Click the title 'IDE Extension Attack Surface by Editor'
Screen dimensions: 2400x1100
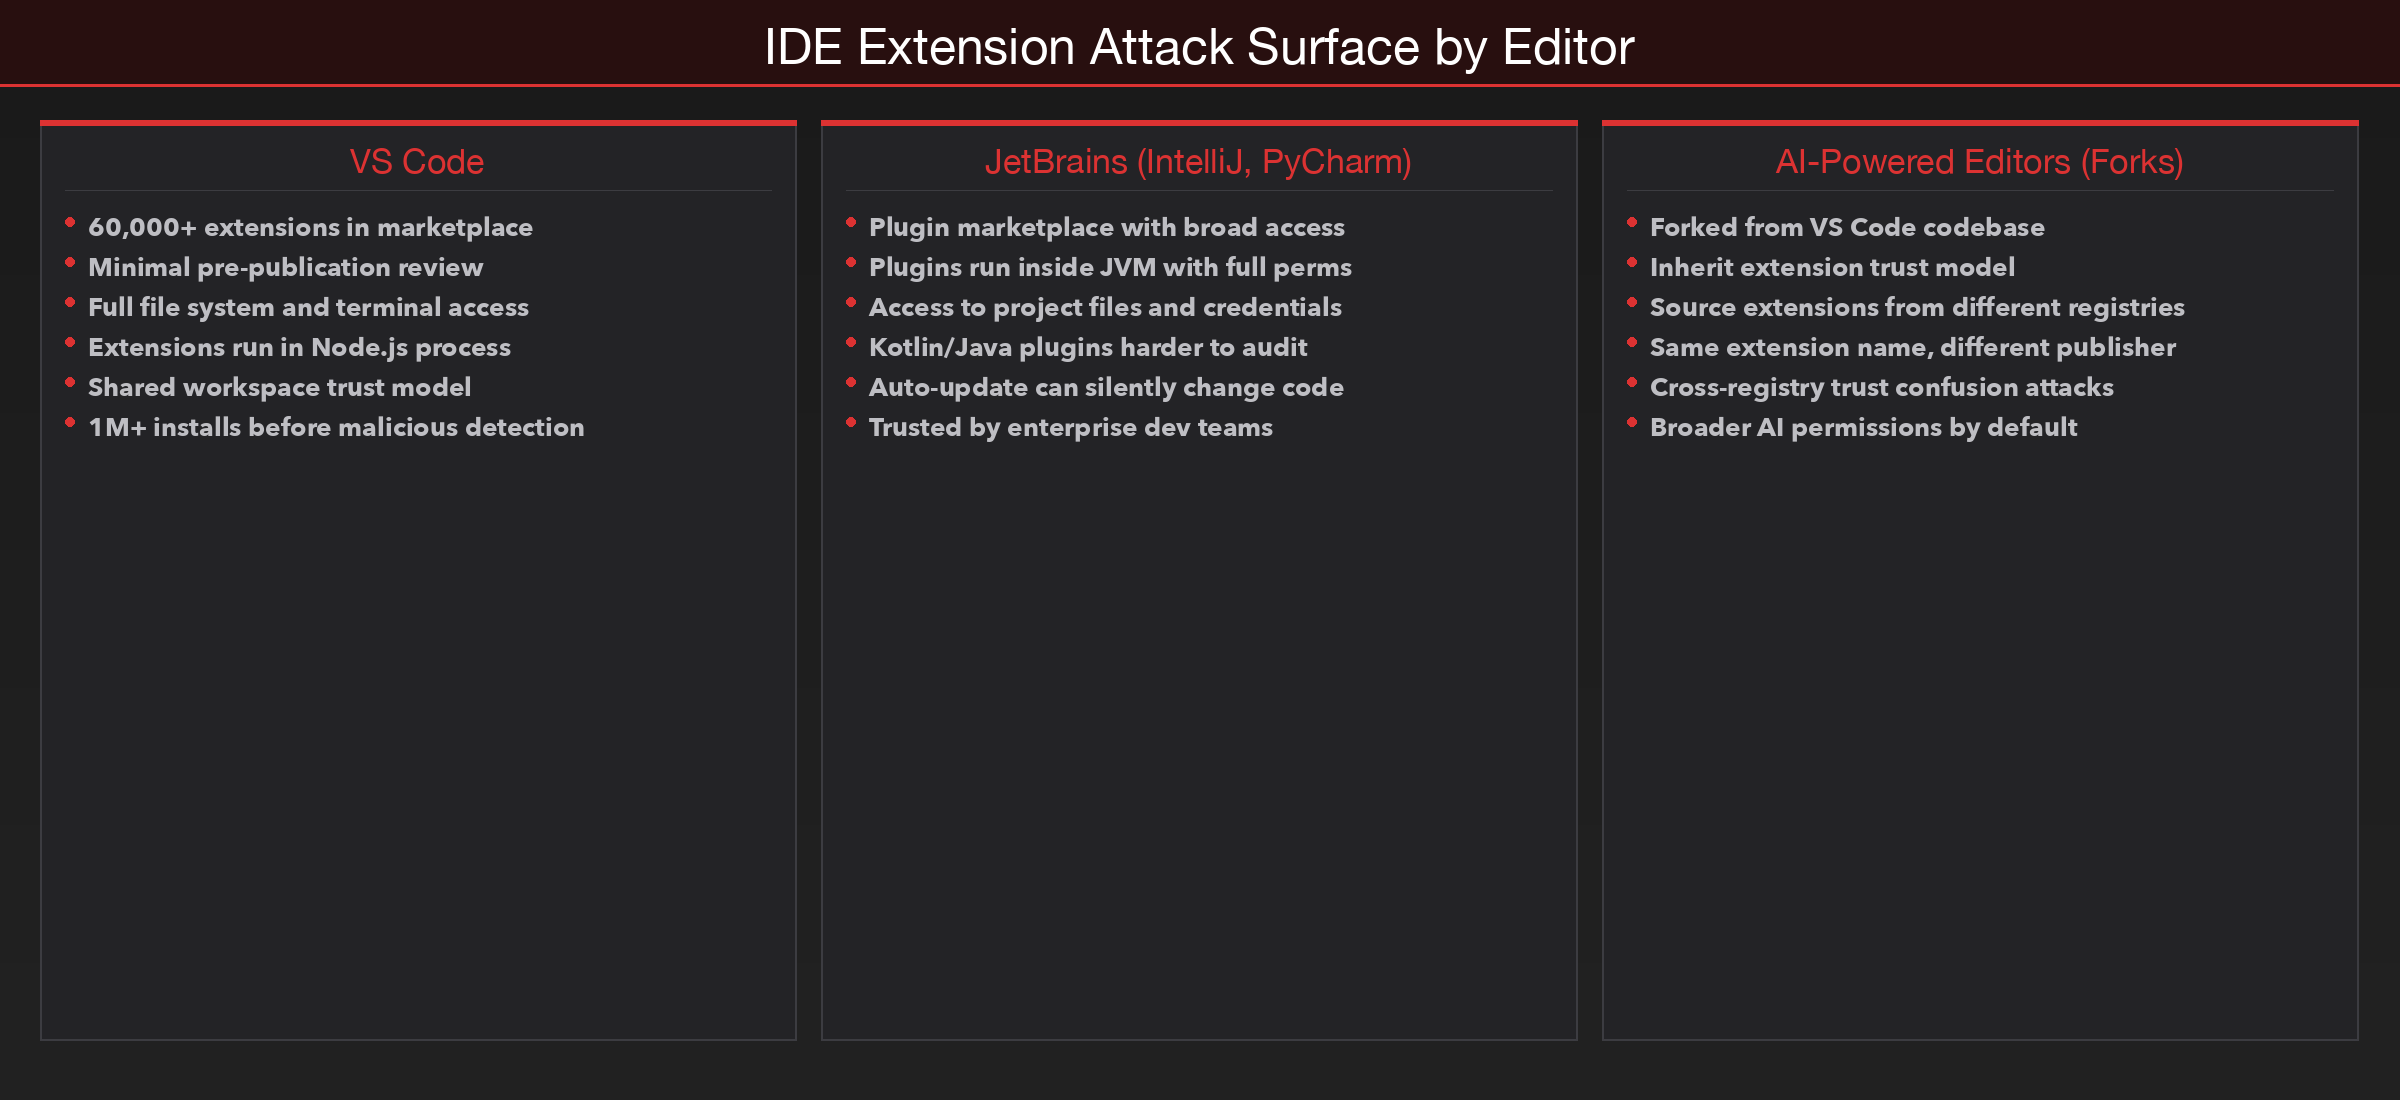(1200, 45)
